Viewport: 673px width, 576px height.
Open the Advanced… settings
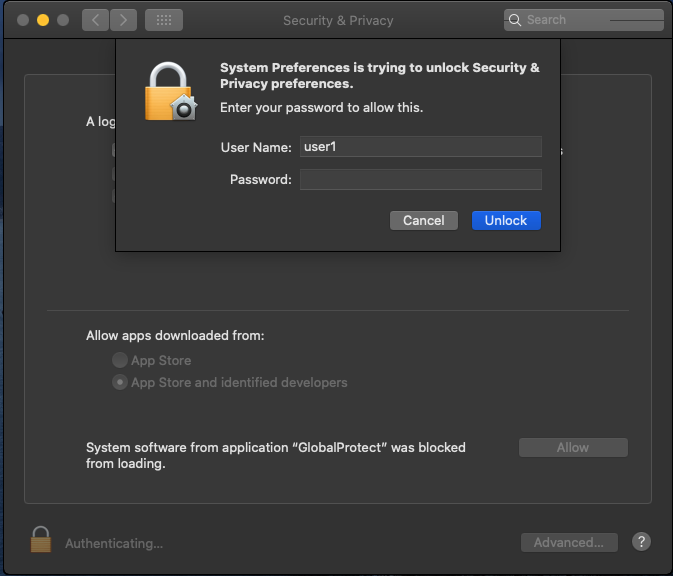(x=569, y=542)
